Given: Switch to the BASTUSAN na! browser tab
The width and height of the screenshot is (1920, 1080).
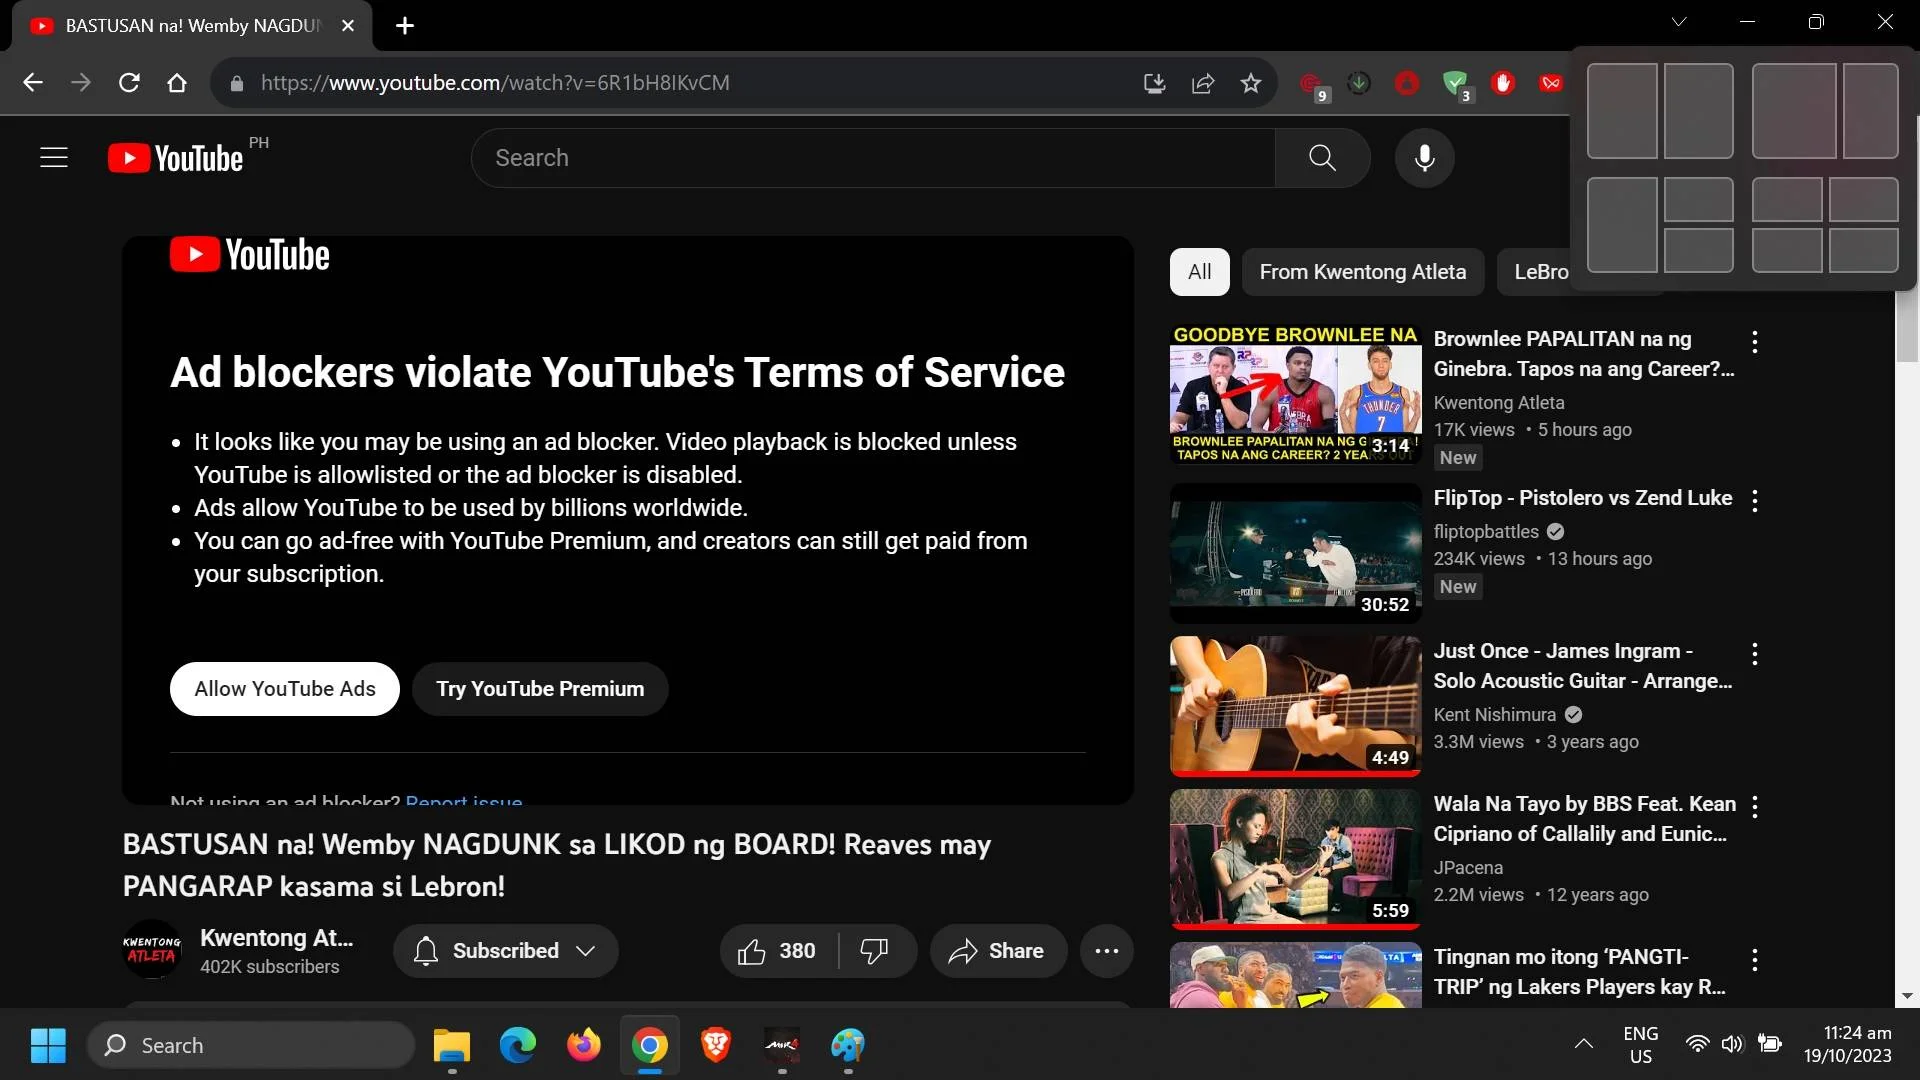Looking at the screenshot, I should 193,26.
